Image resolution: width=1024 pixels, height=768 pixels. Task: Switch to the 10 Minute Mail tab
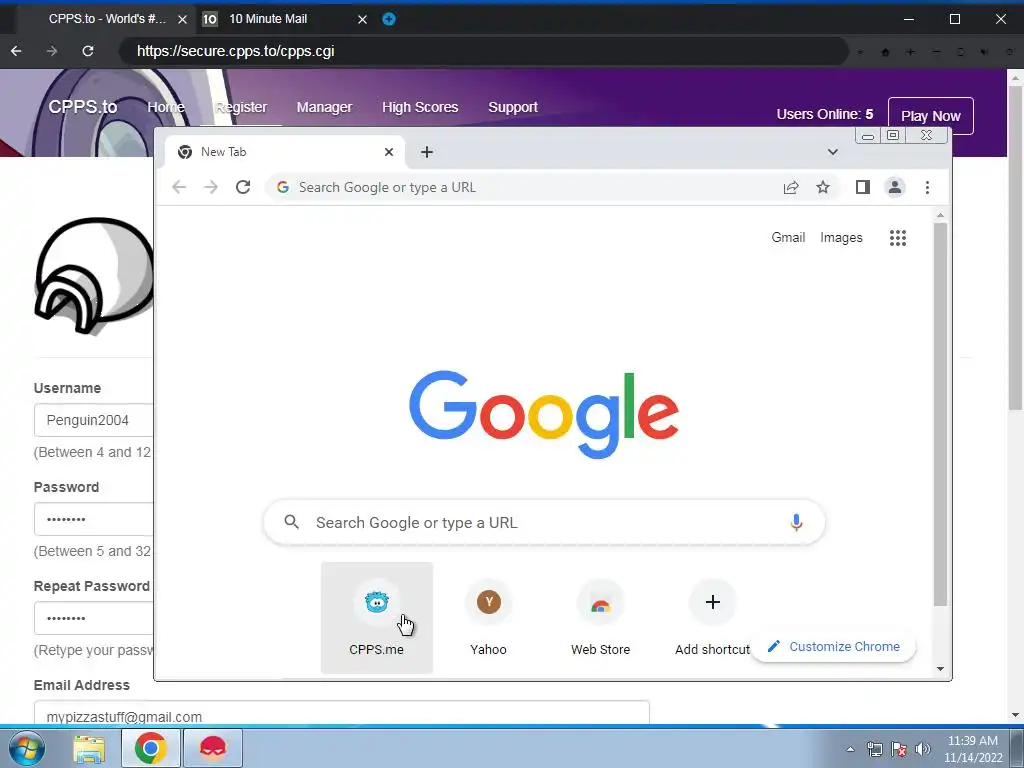click(286, 19)
